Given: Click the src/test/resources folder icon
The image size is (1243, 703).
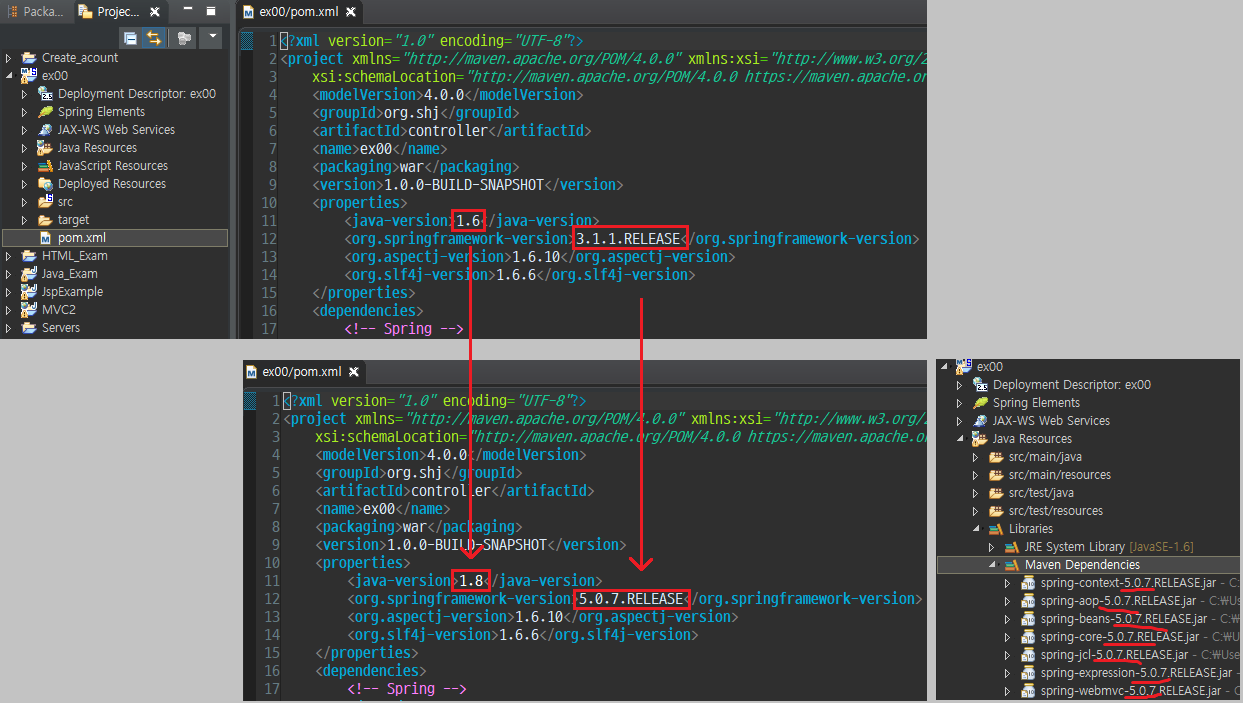Looking at the screenshot, I should 996,511.
